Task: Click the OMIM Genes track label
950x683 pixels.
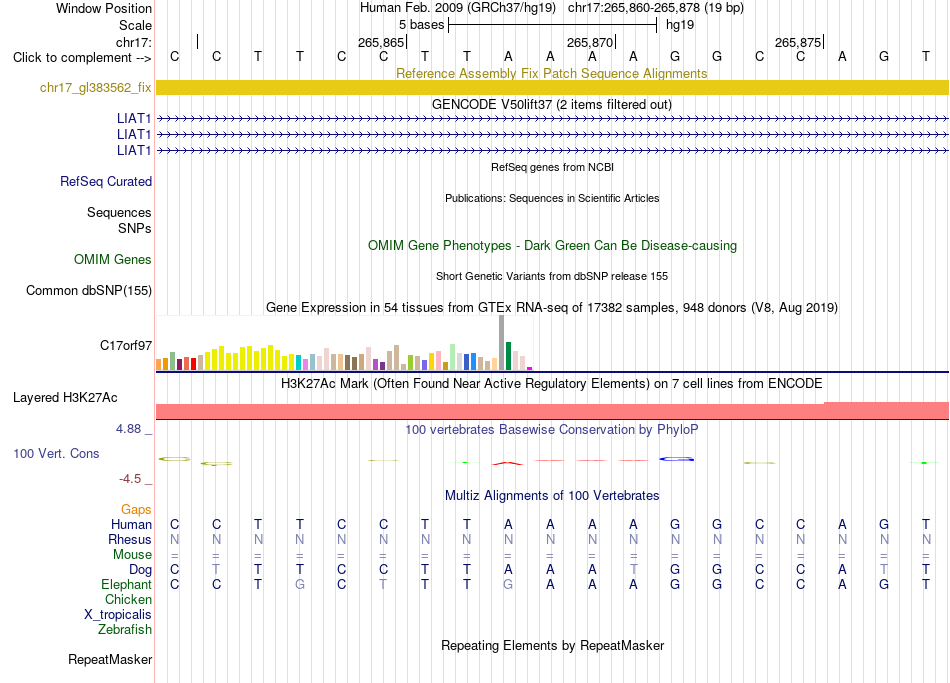Action: pyautogui.click(x=112, y=259)
